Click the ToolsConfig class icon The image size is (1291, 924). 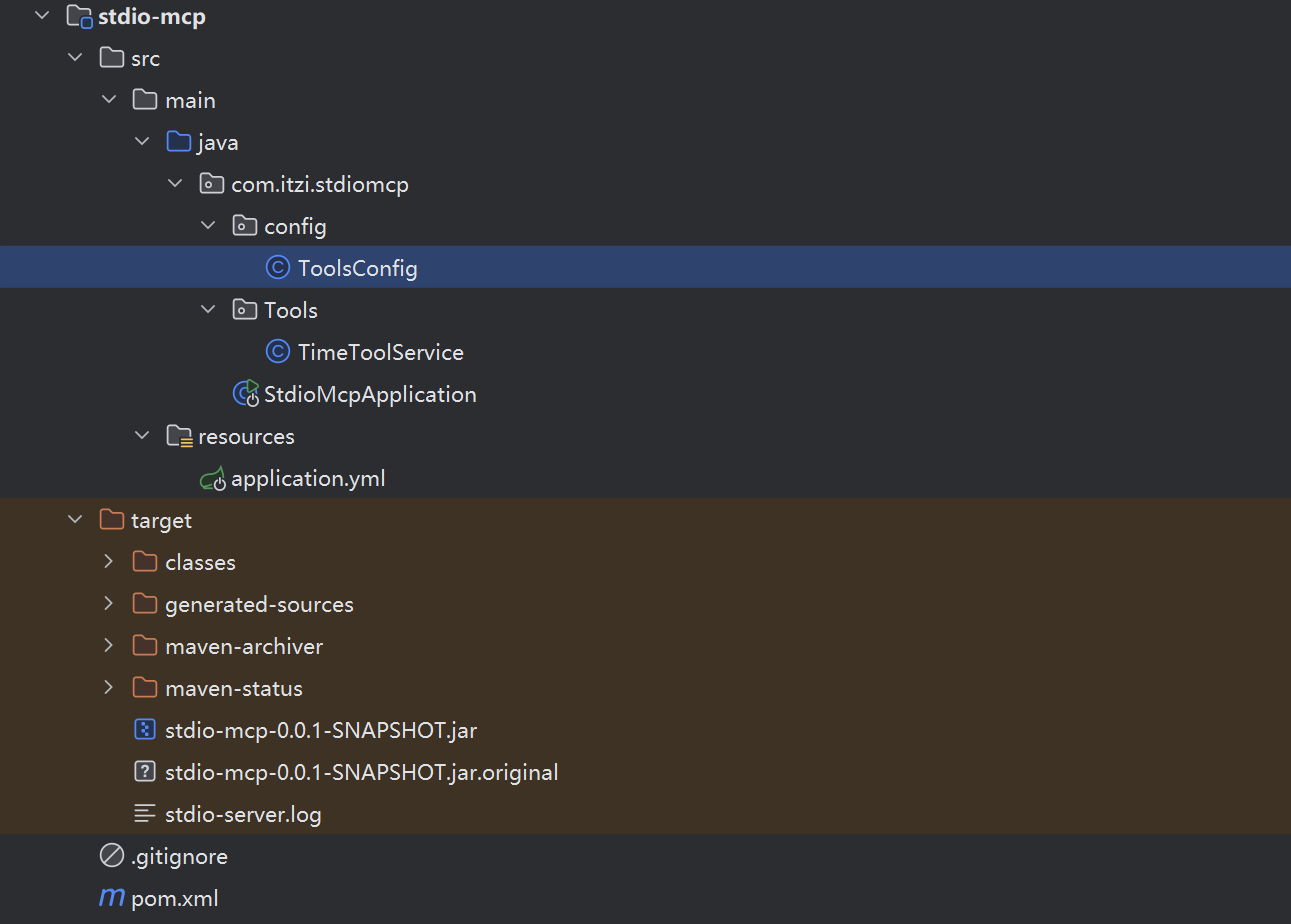click(278, 268)
